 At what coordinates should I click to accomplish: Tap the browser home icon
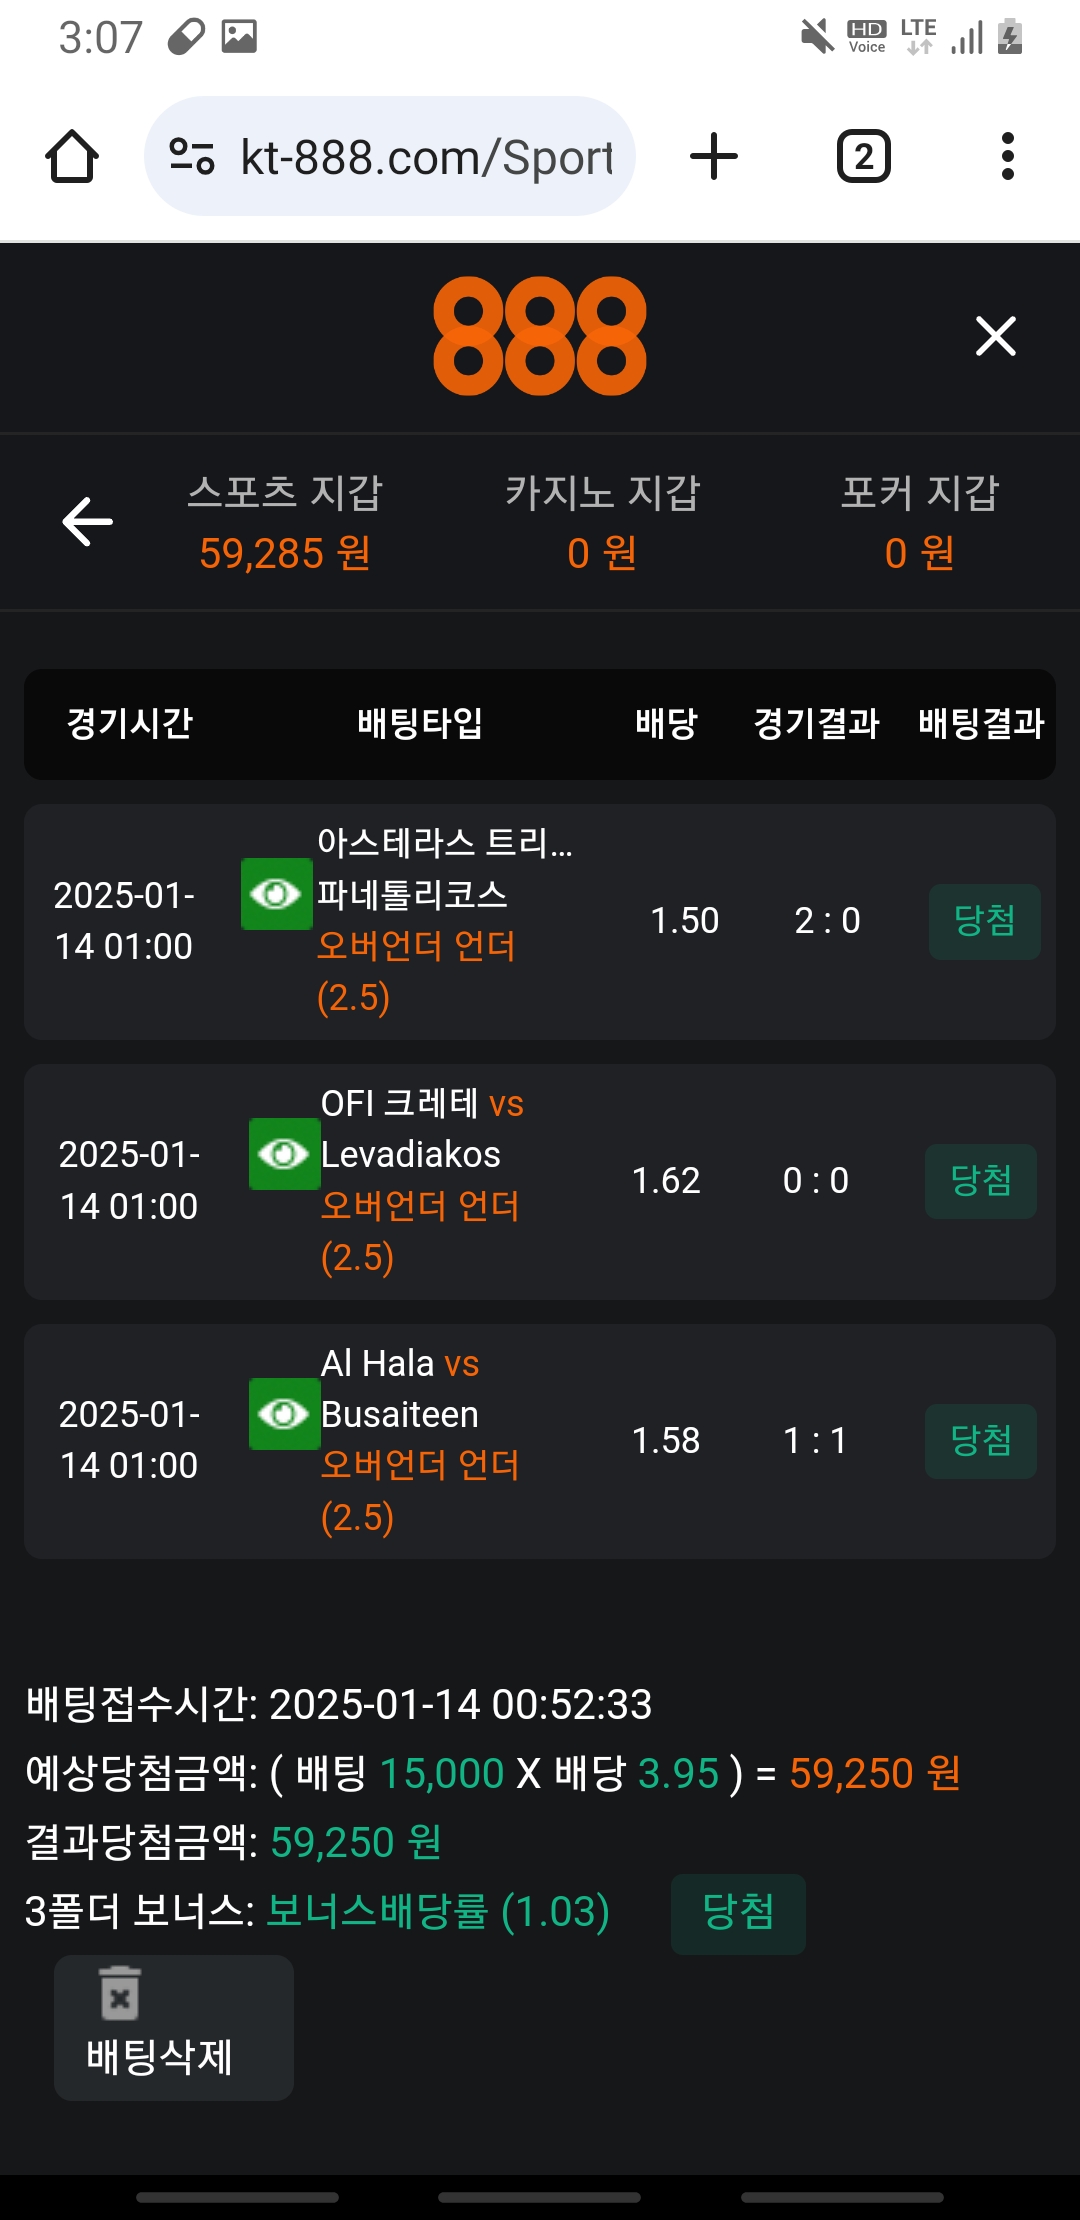coord(72,157)
